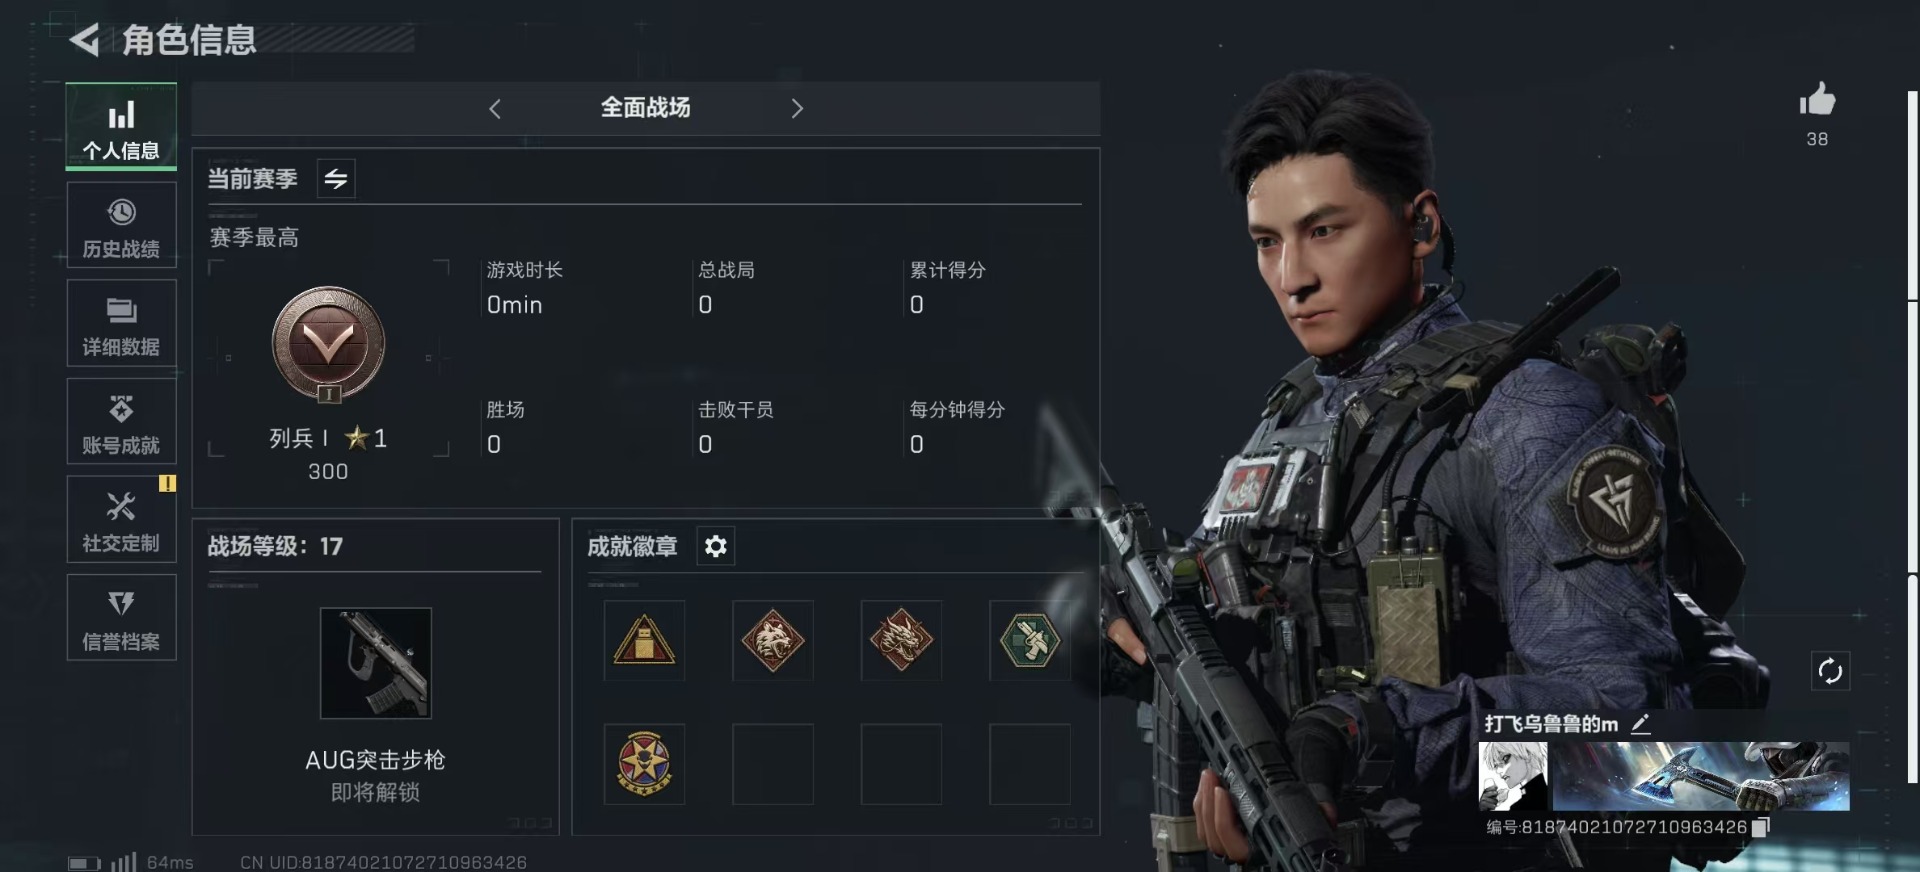Image resolution: width=1920 pixels, height=872 pixels.
Task: Click the AUG突击步枪 weapon thumbnail
Action: point(376,663)
